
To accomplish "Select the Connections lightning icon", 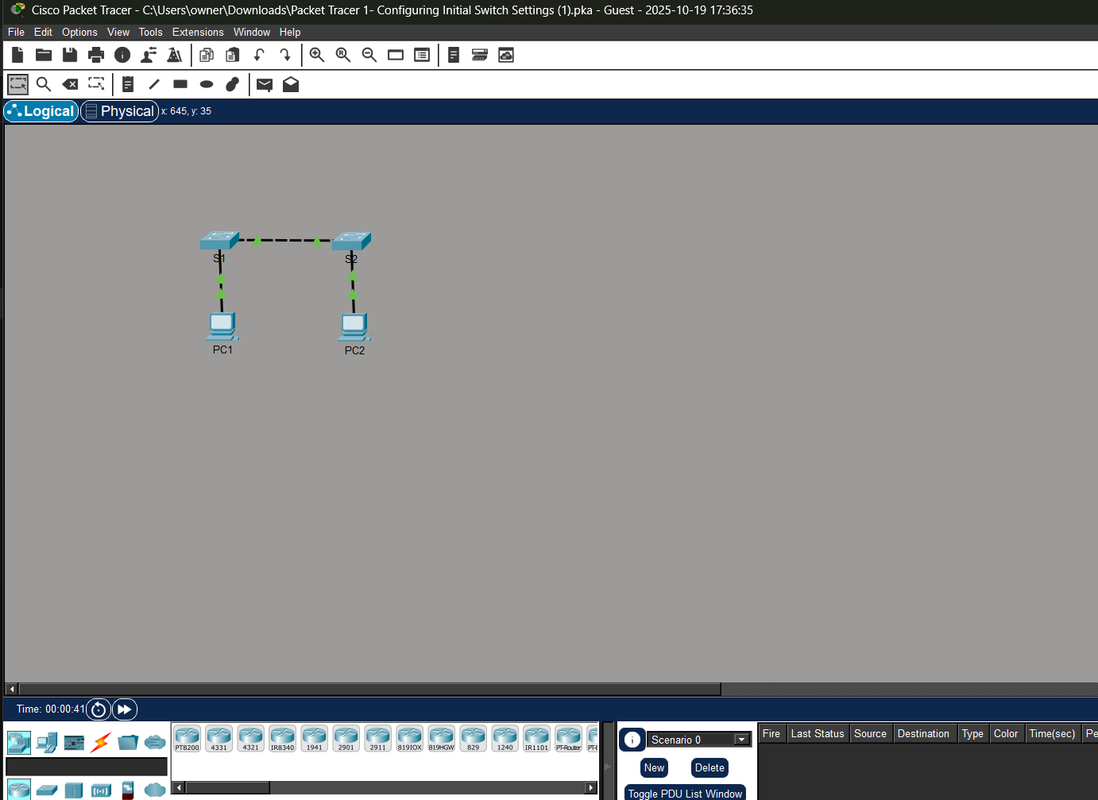I will pyautogui.click(x=101, y=742).
